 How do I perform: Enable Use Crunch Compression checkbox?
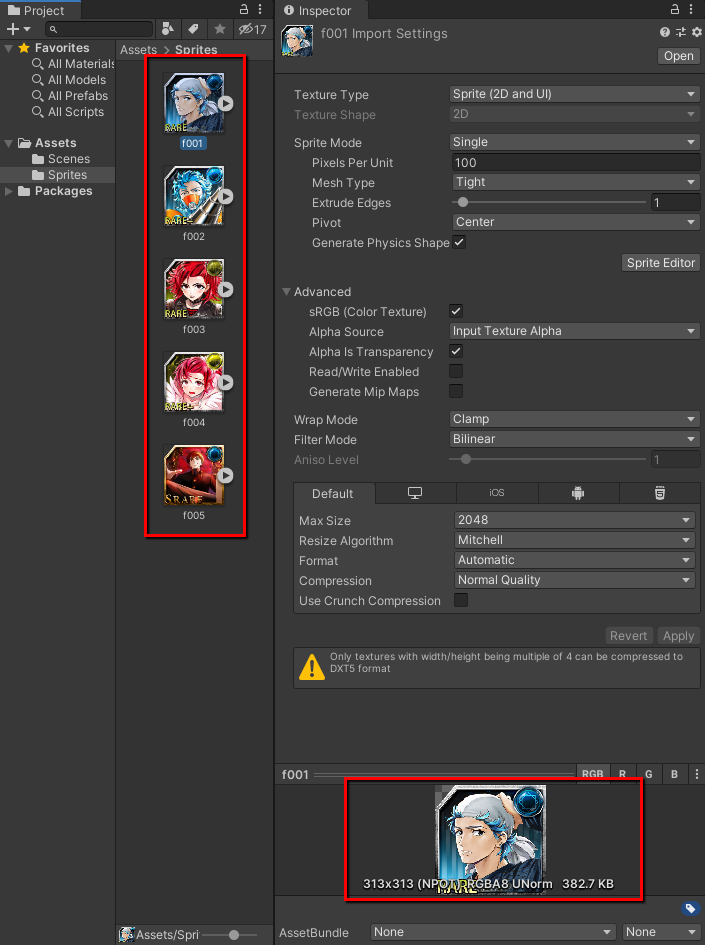point(461,600)
